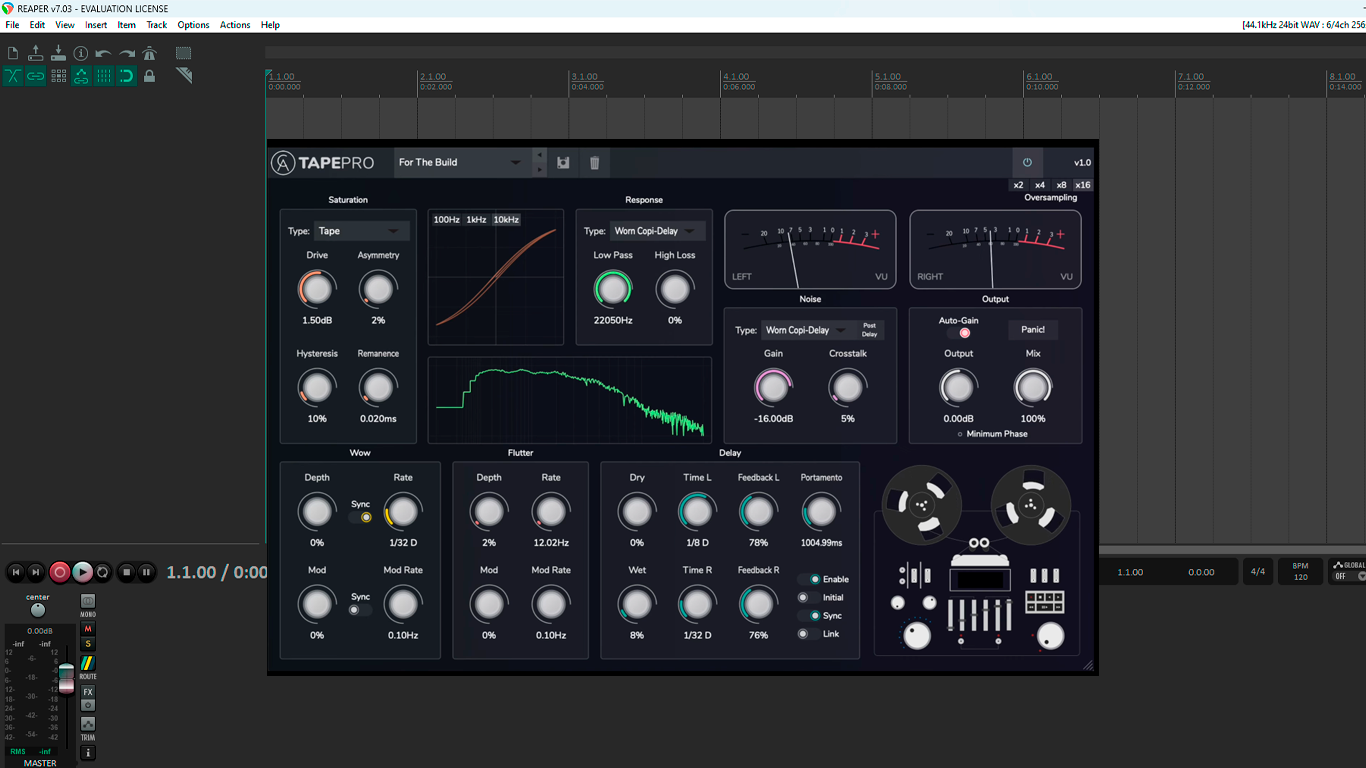
Task: Toggle ripple editing grid-squares icon
Action: coord(58,76)
